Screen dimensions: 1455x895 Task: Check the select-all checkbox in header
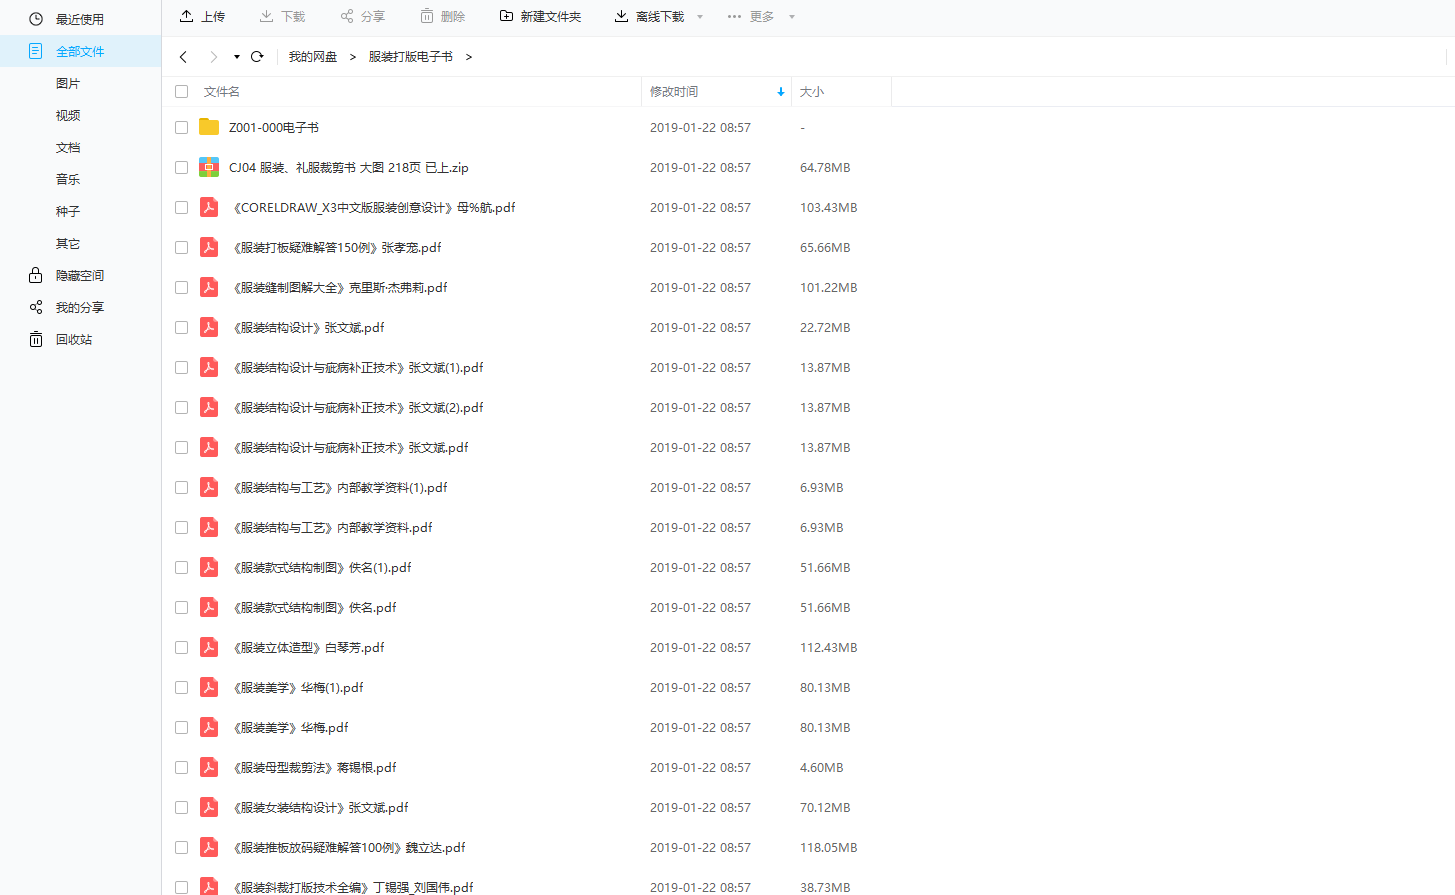coord(181,91)
